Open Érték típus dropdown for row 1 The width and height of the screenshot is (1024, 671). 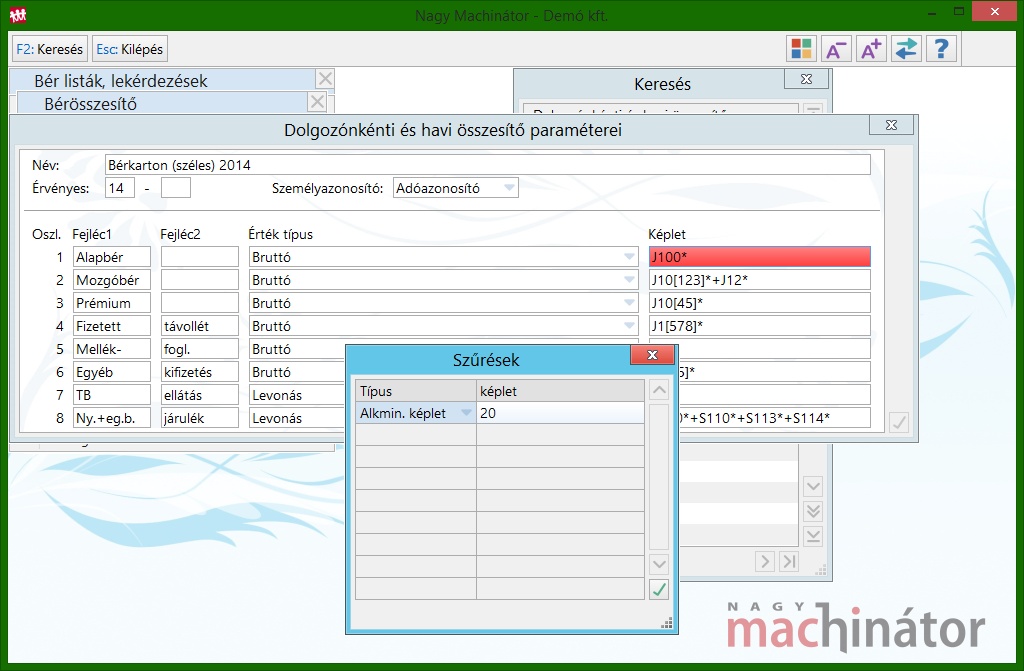click(629, 257)
